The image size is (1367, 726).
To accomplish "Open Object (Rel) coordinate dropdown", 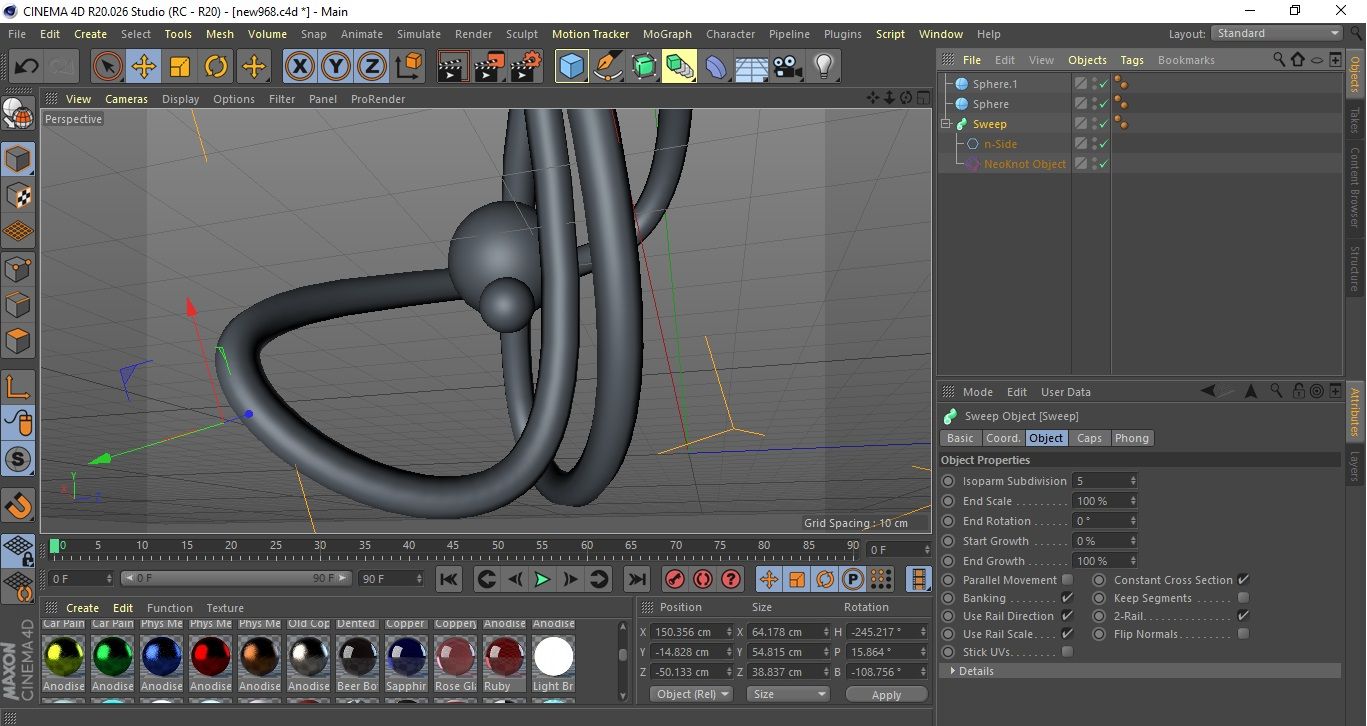I will [691, 694].
